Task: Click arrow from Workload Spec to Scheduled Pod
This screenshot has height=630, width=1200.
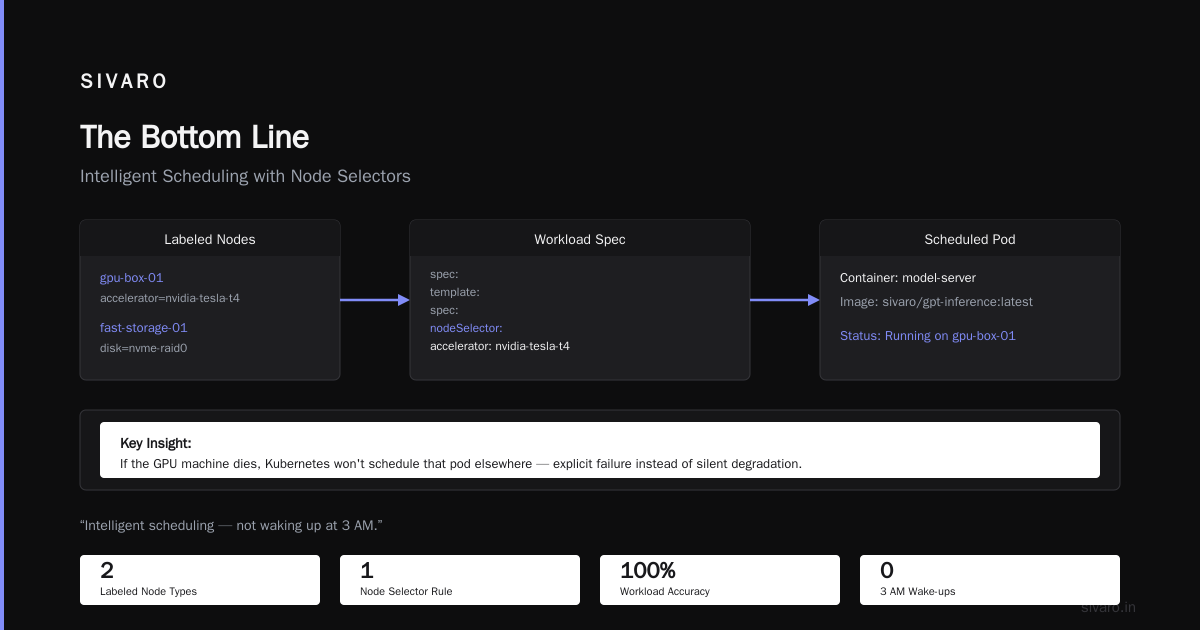Action: coord(785,300)
